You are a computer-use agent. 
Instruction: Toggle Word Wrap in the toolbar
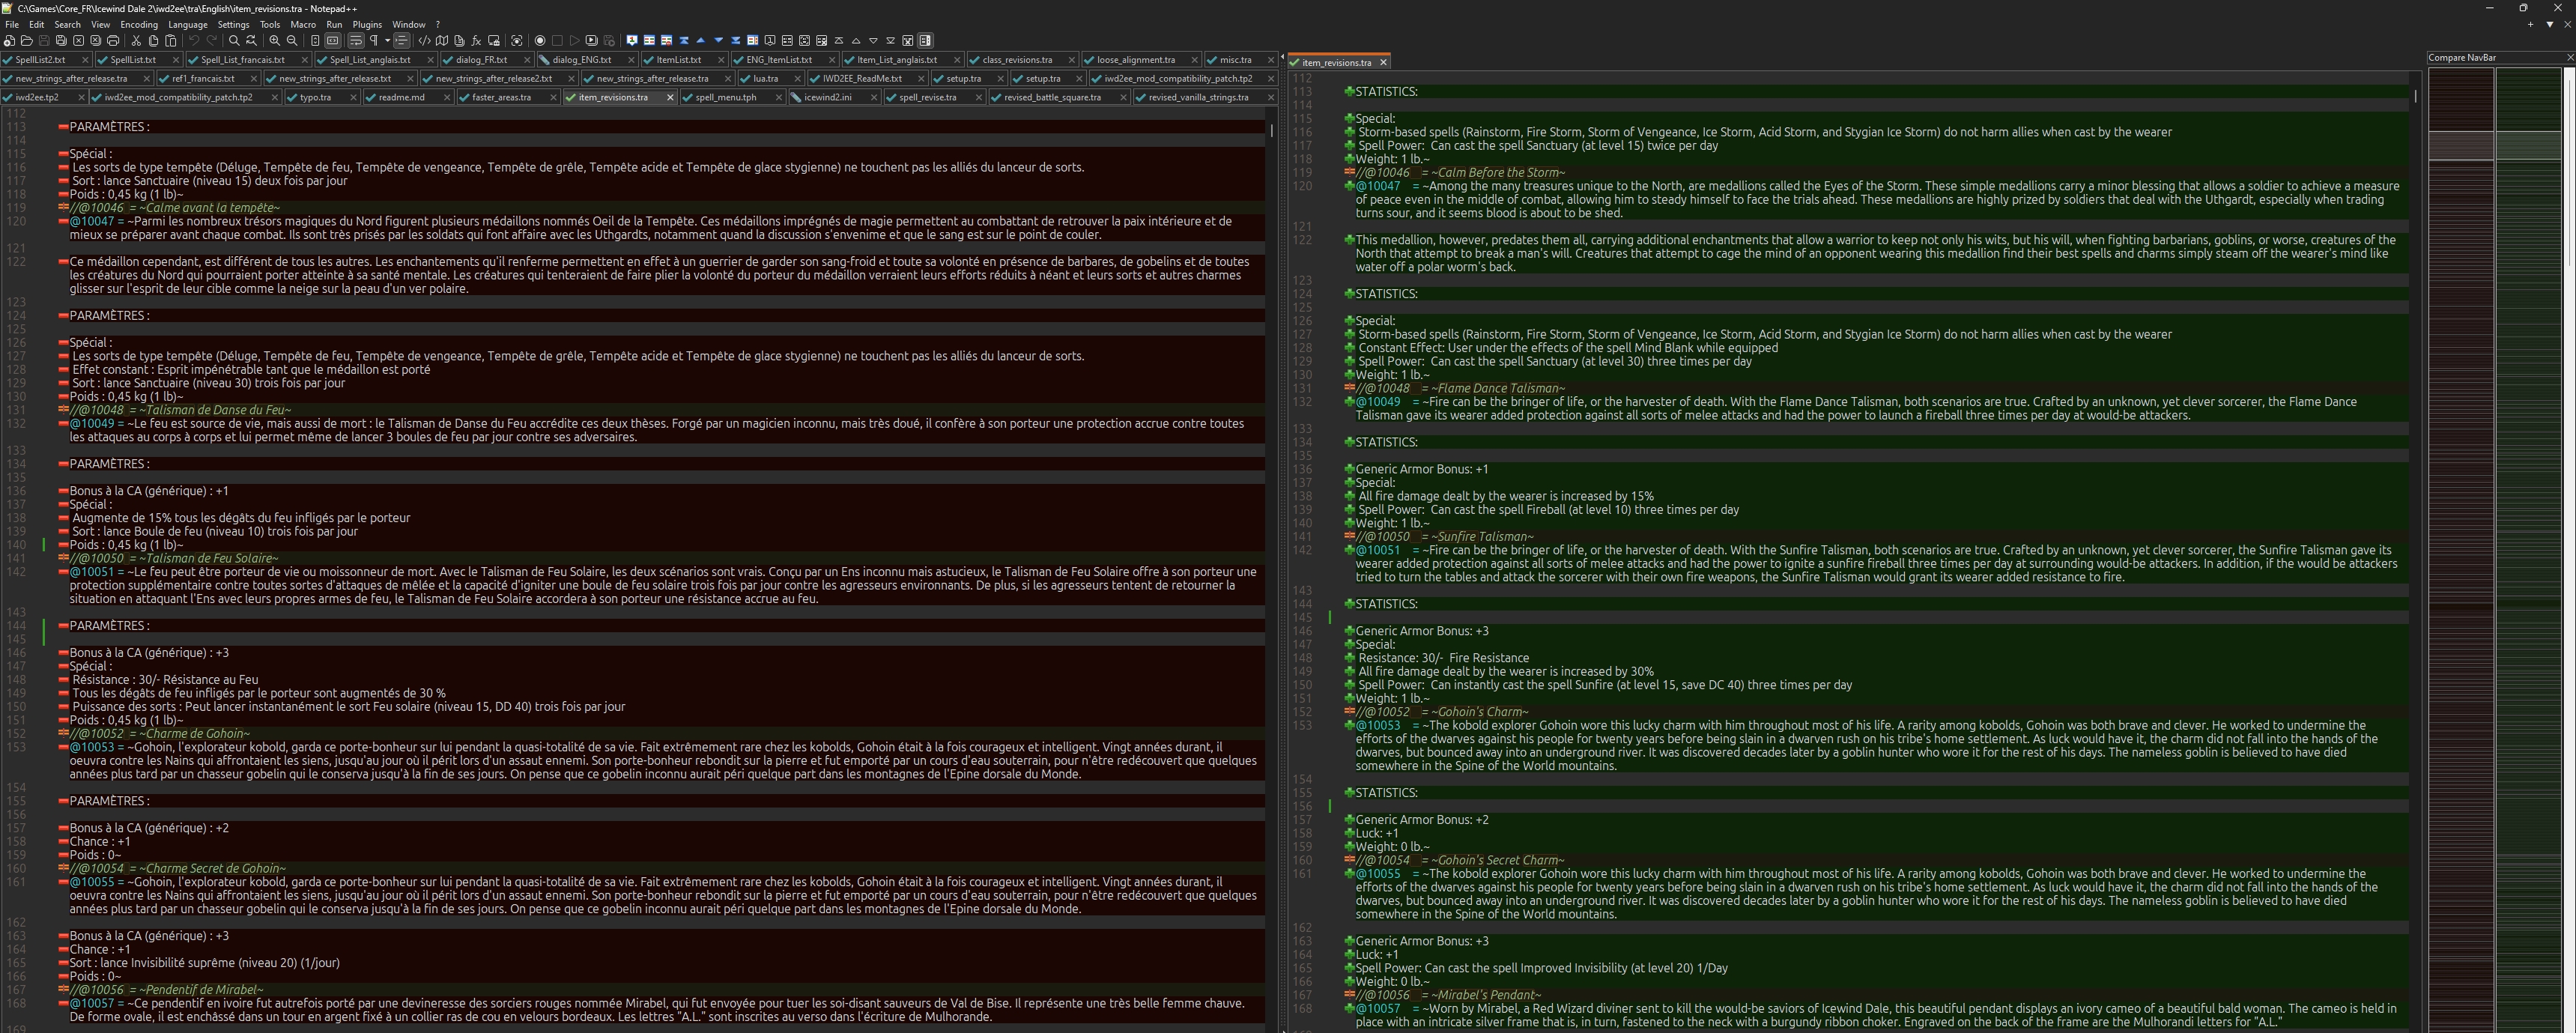356,41
